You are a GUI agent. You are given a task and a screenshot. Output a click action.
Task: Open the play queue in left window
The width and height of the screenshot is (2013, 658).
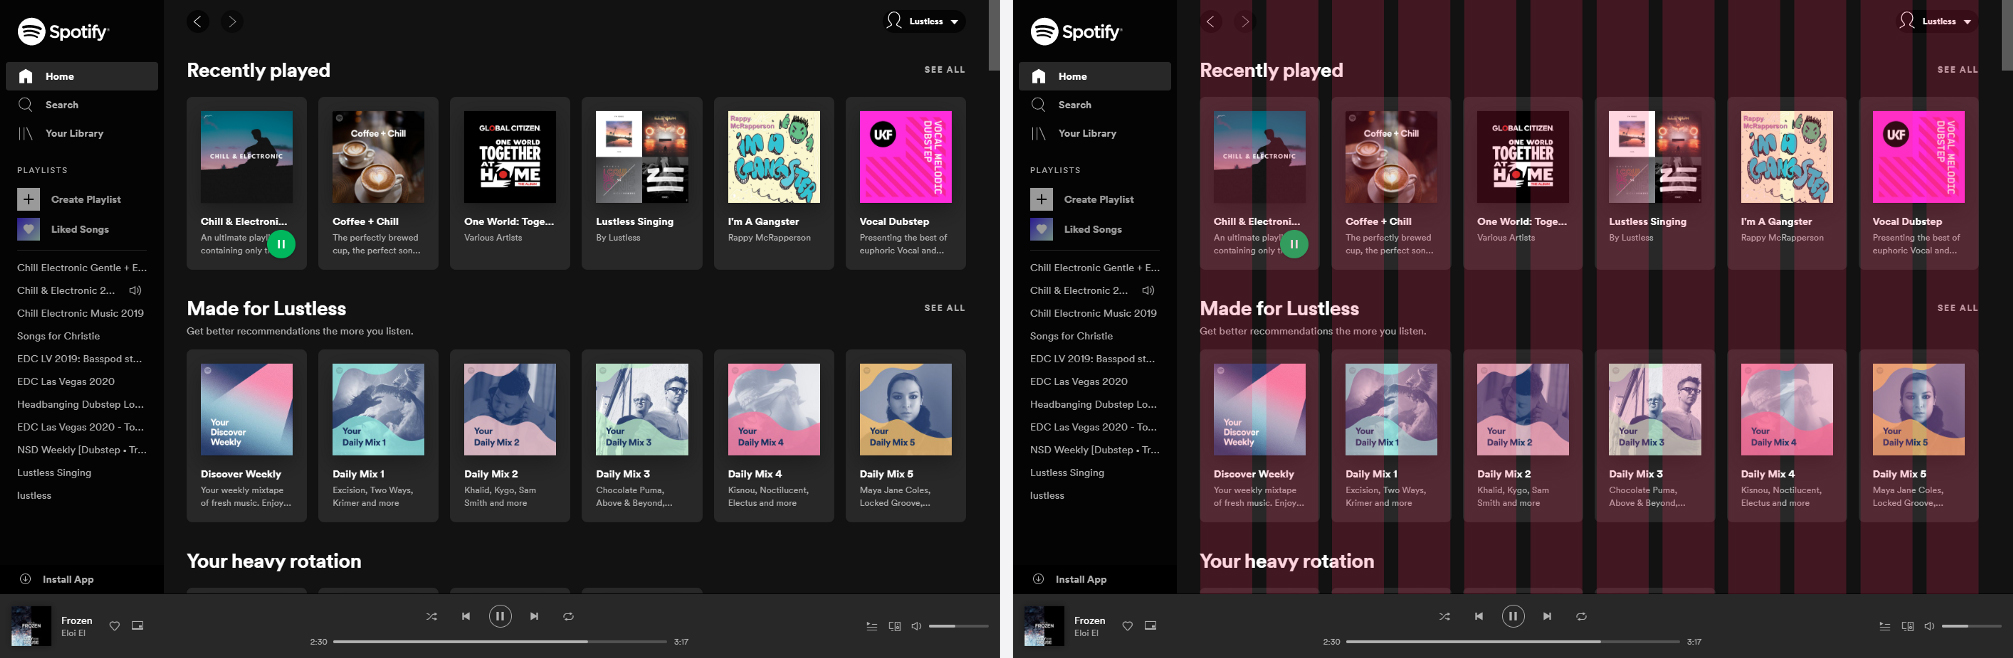tap(871, 626)
